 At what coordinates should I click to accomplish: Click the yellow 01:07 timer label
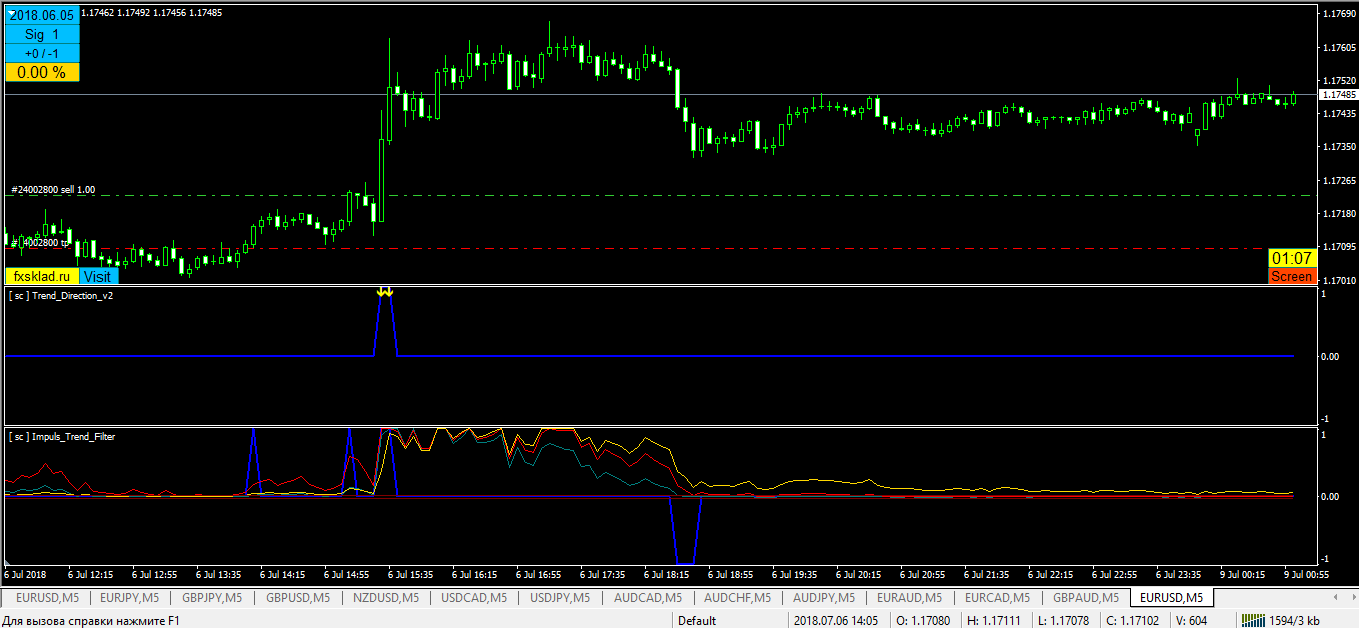coord(1292,258)
